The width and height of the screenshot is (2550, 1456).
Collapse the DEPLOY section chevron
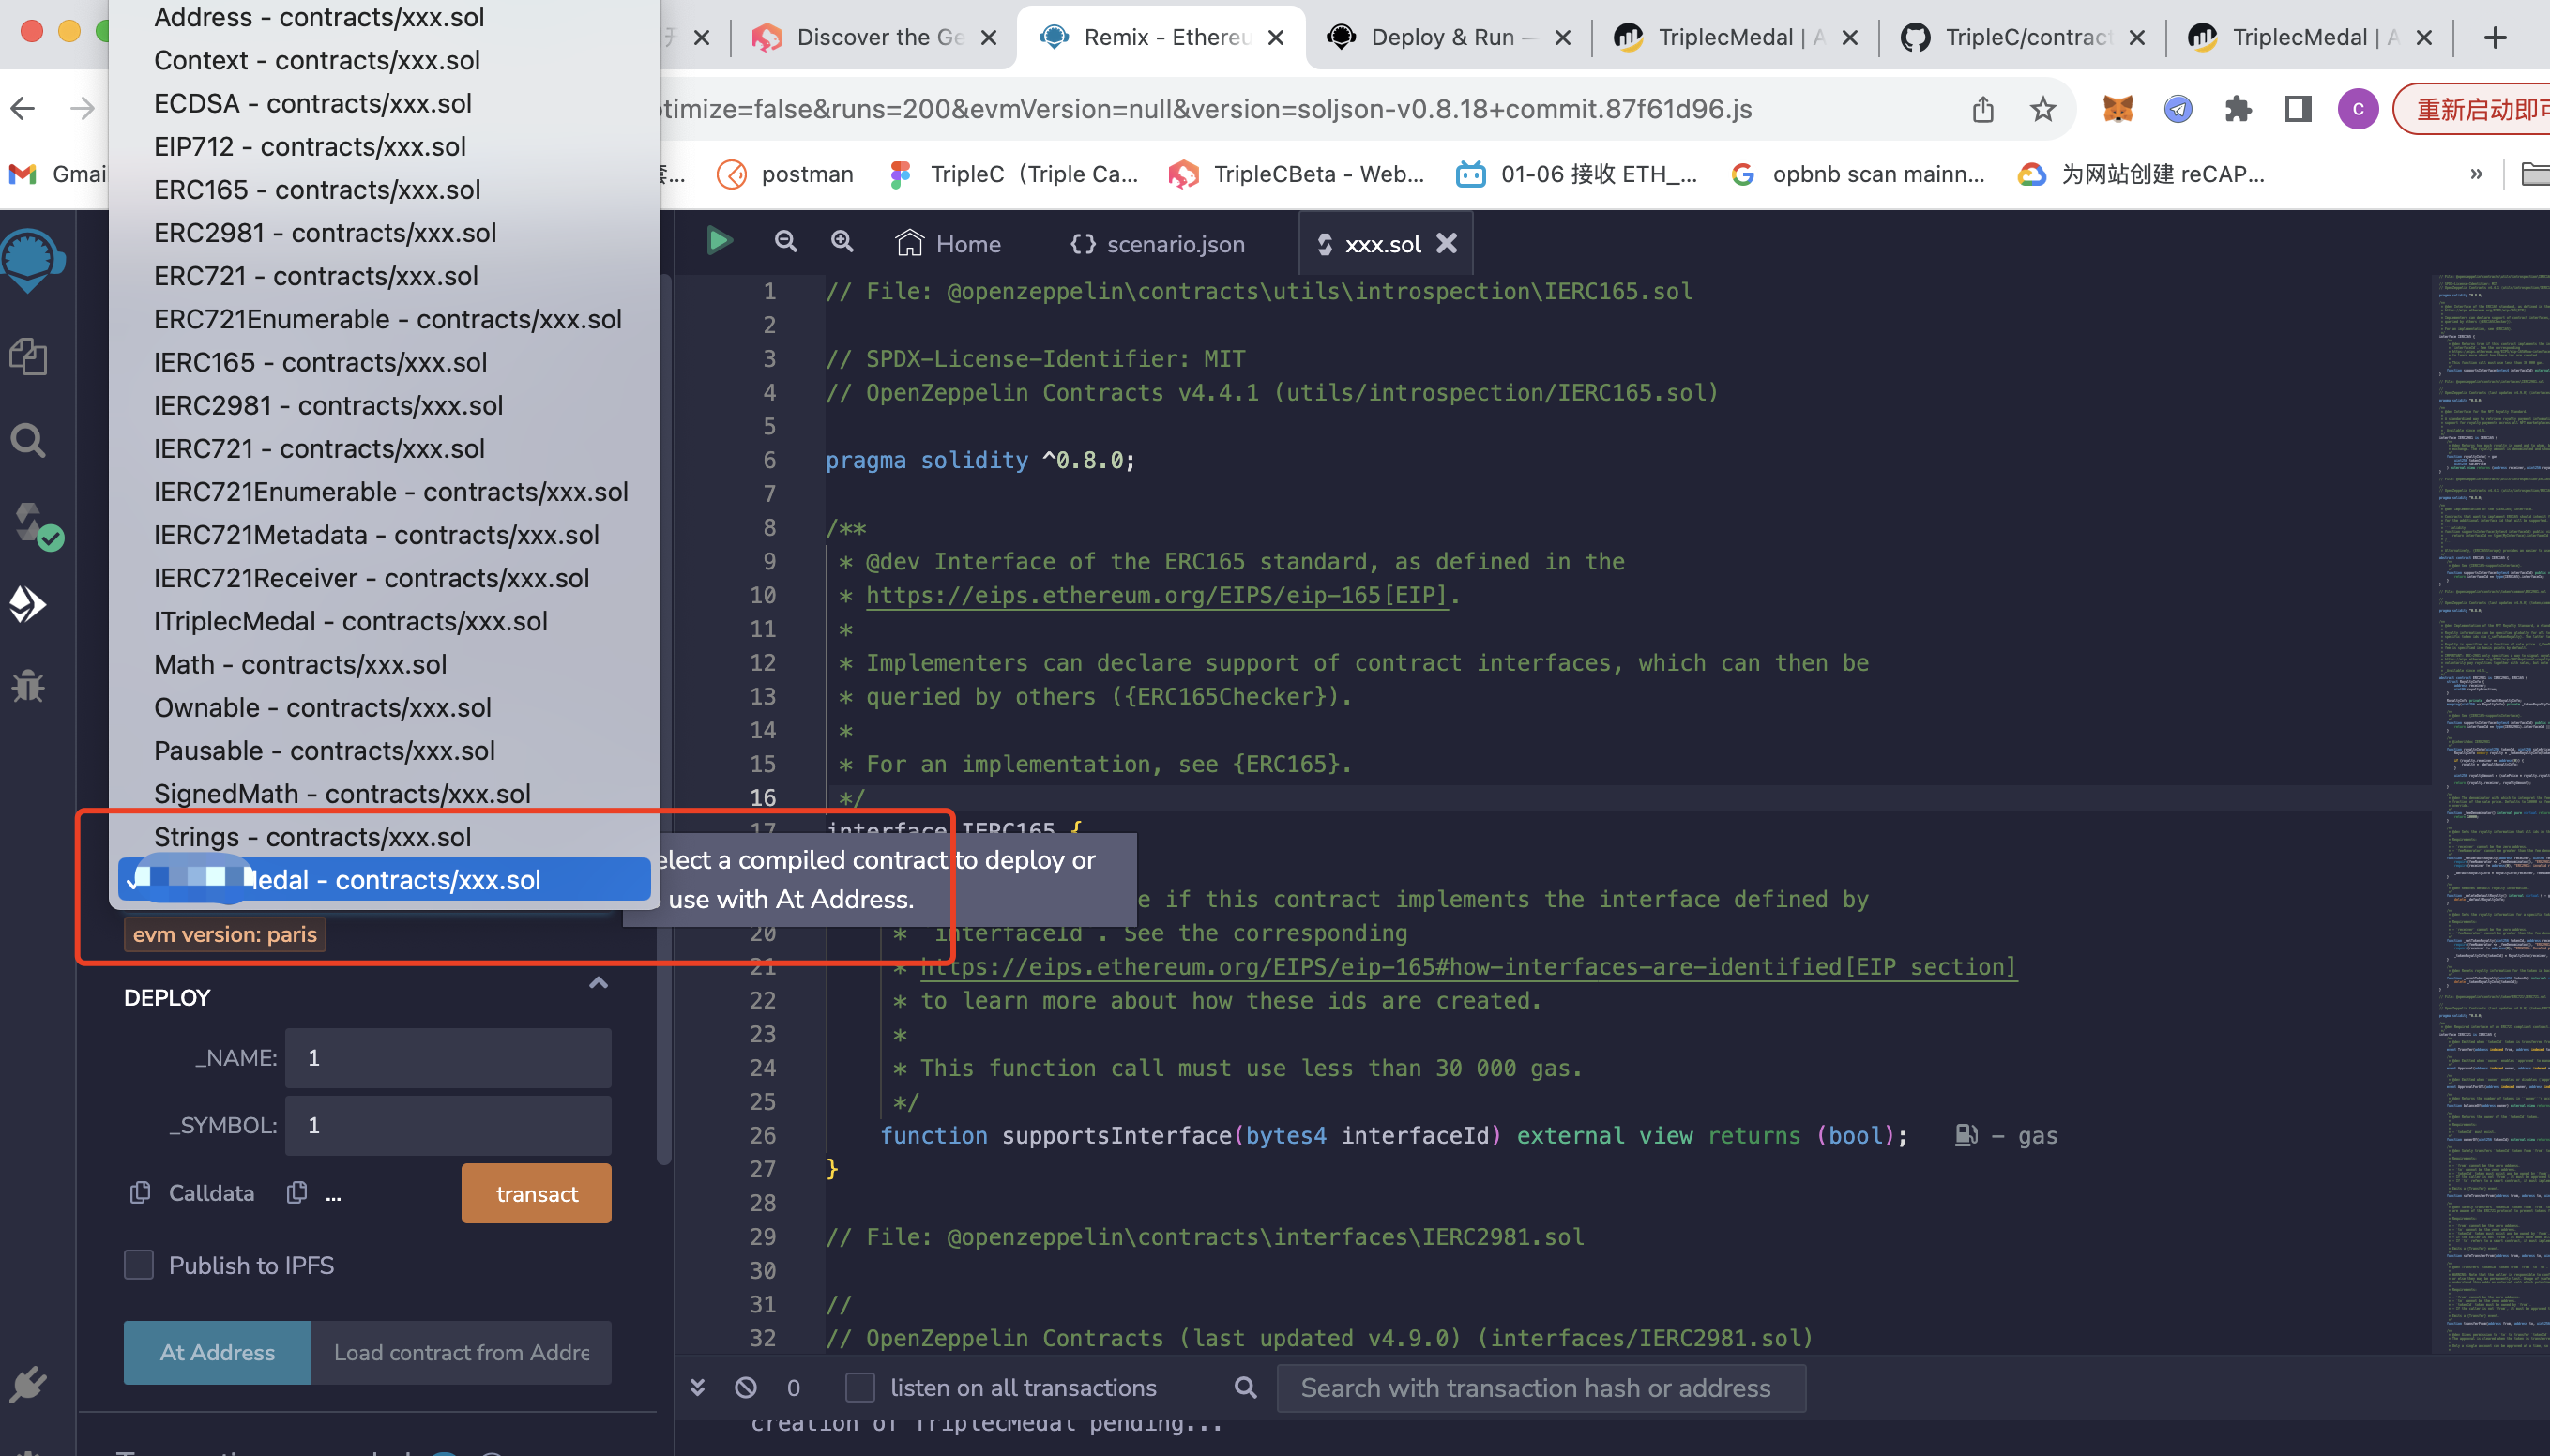click(598, 983)
